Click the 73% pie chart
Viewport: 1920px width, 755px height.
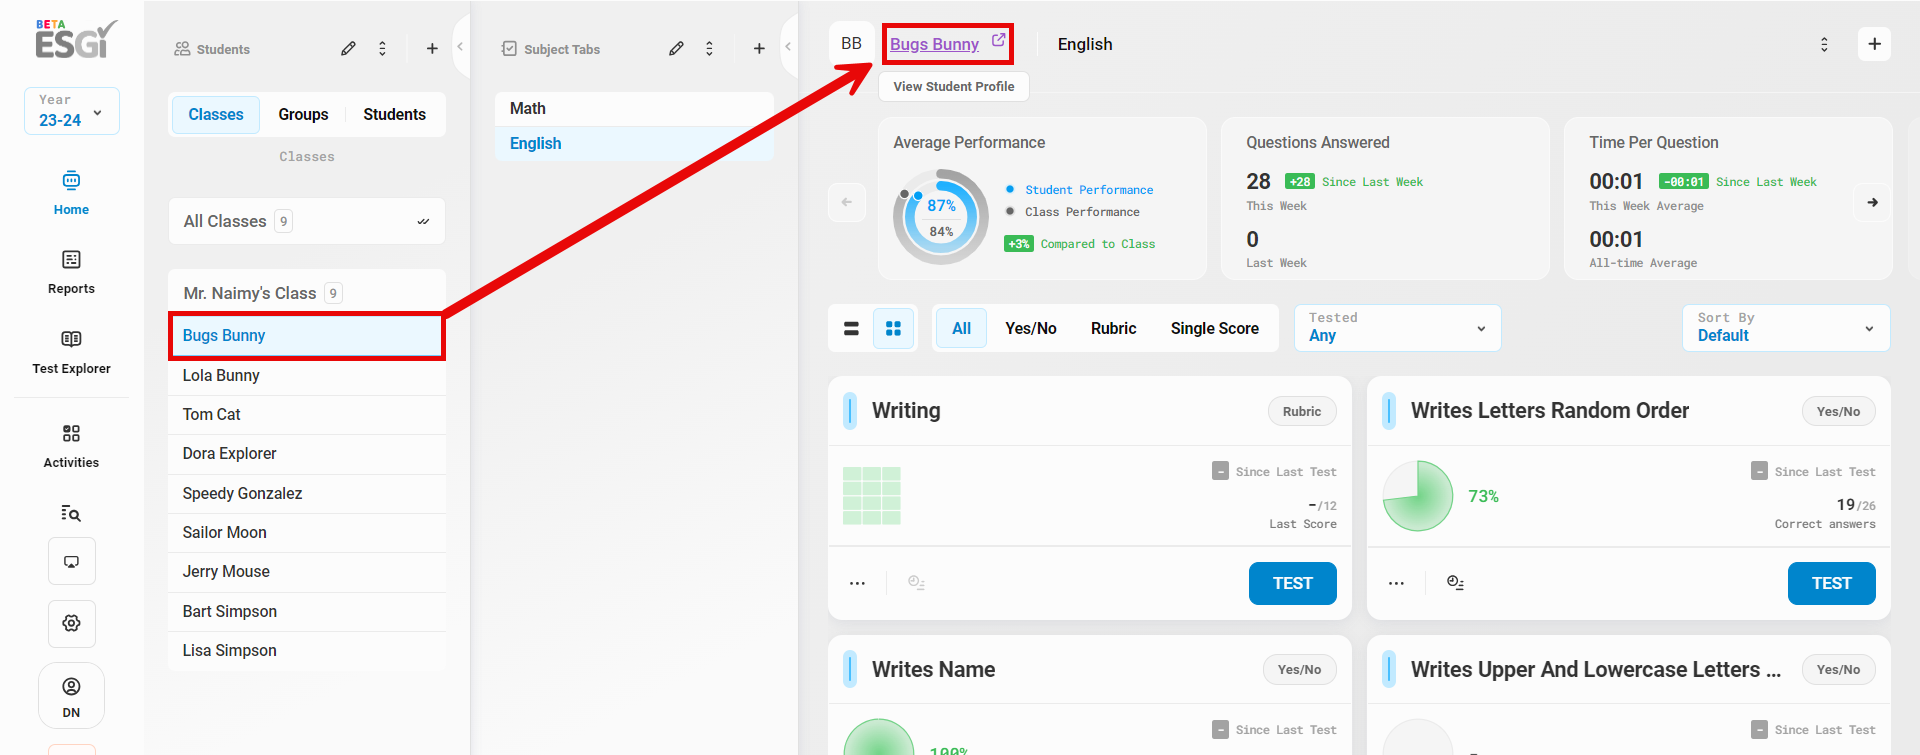pos(1417,495)
